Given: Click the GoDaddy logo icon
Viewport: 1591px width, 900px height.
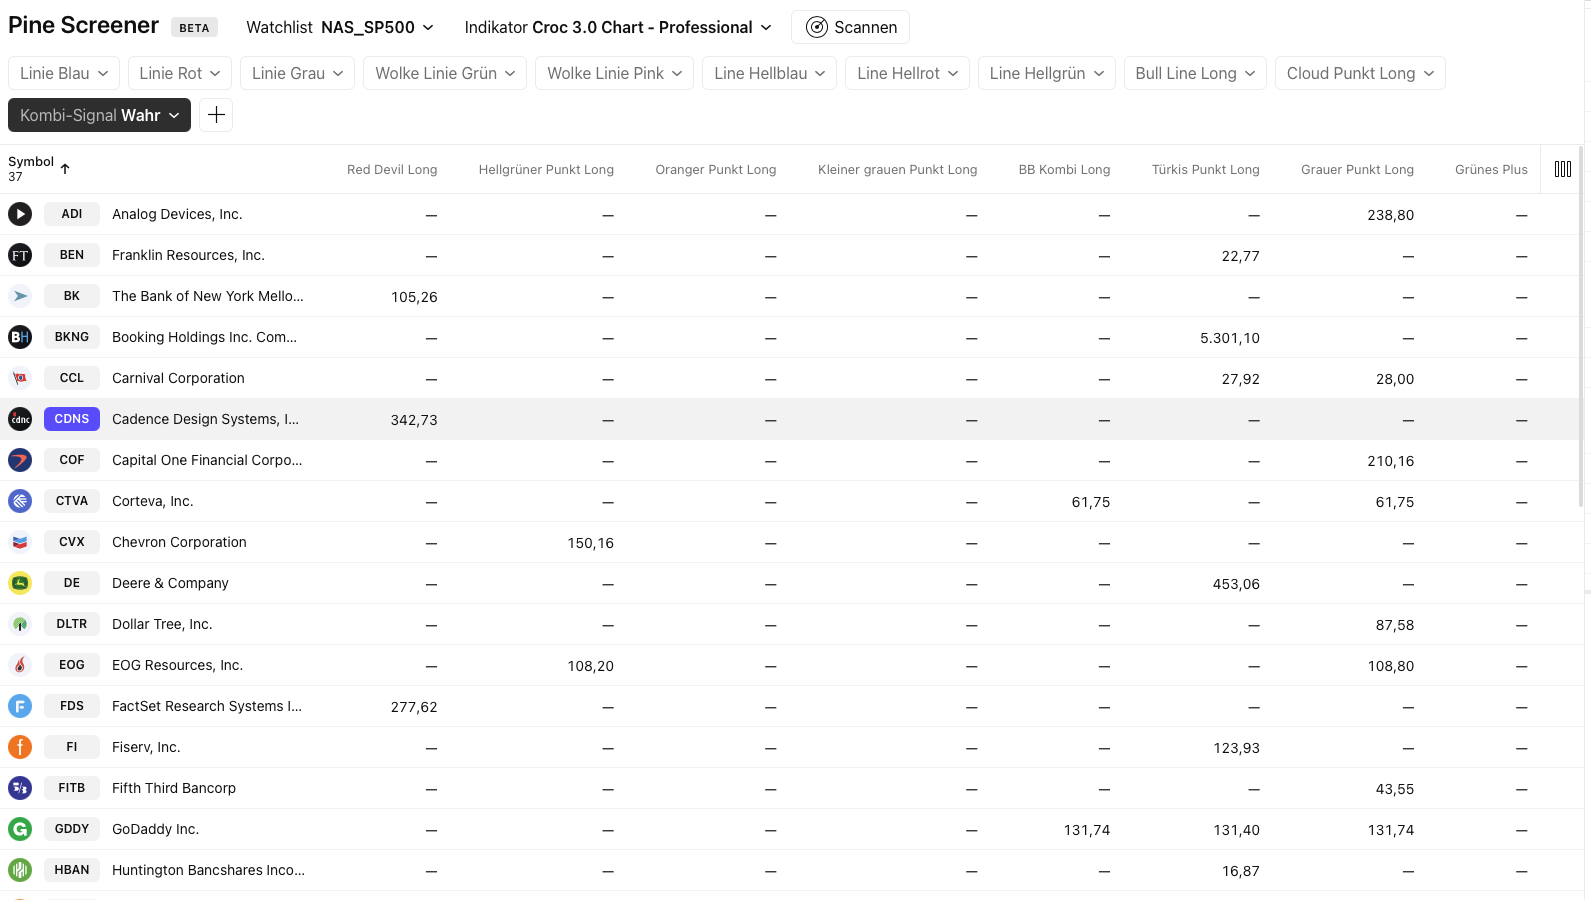Looking at the screenshot, I should point(20,829).
